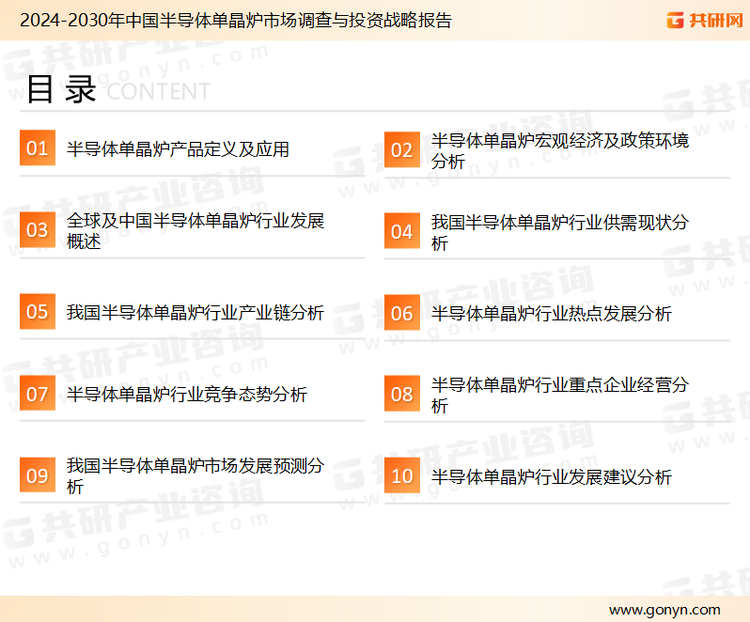This screenshot has width=750, height=622.
Task: Open chapter 我国半导体单晶炉市场发展预测分析
Action: [x=196, y=476]
